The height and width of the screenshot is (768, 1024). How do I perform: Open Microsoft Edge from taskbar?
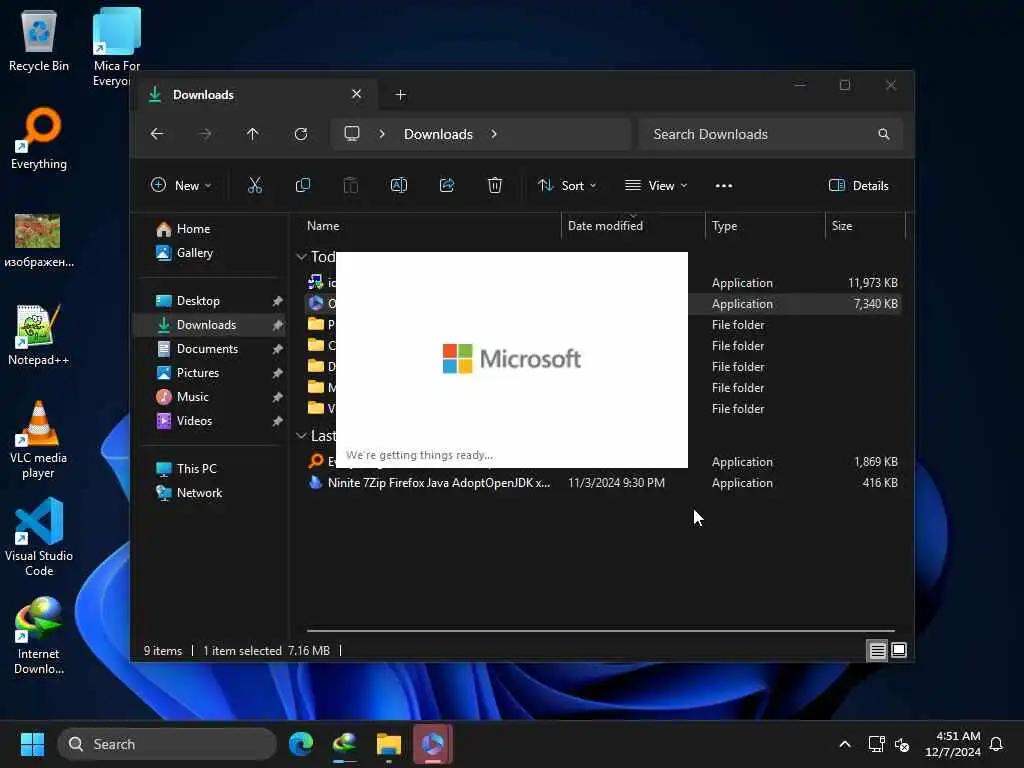301,744
